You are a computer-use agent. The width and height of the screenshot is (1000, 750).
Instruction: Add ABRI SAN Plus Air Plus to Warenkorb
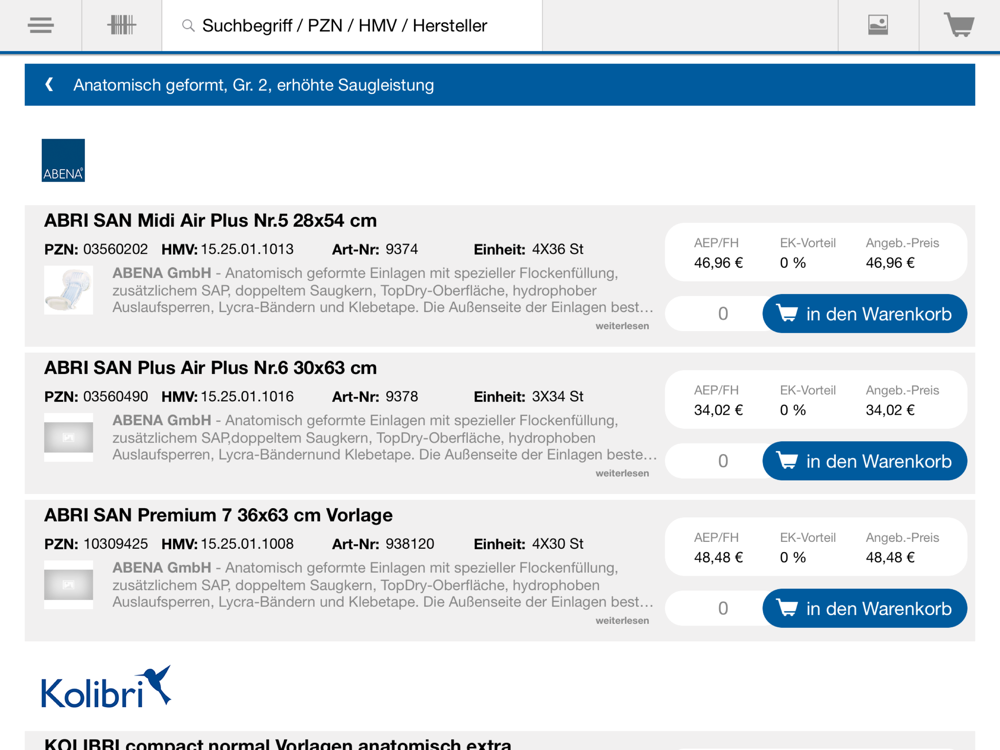tap(865, 461)
